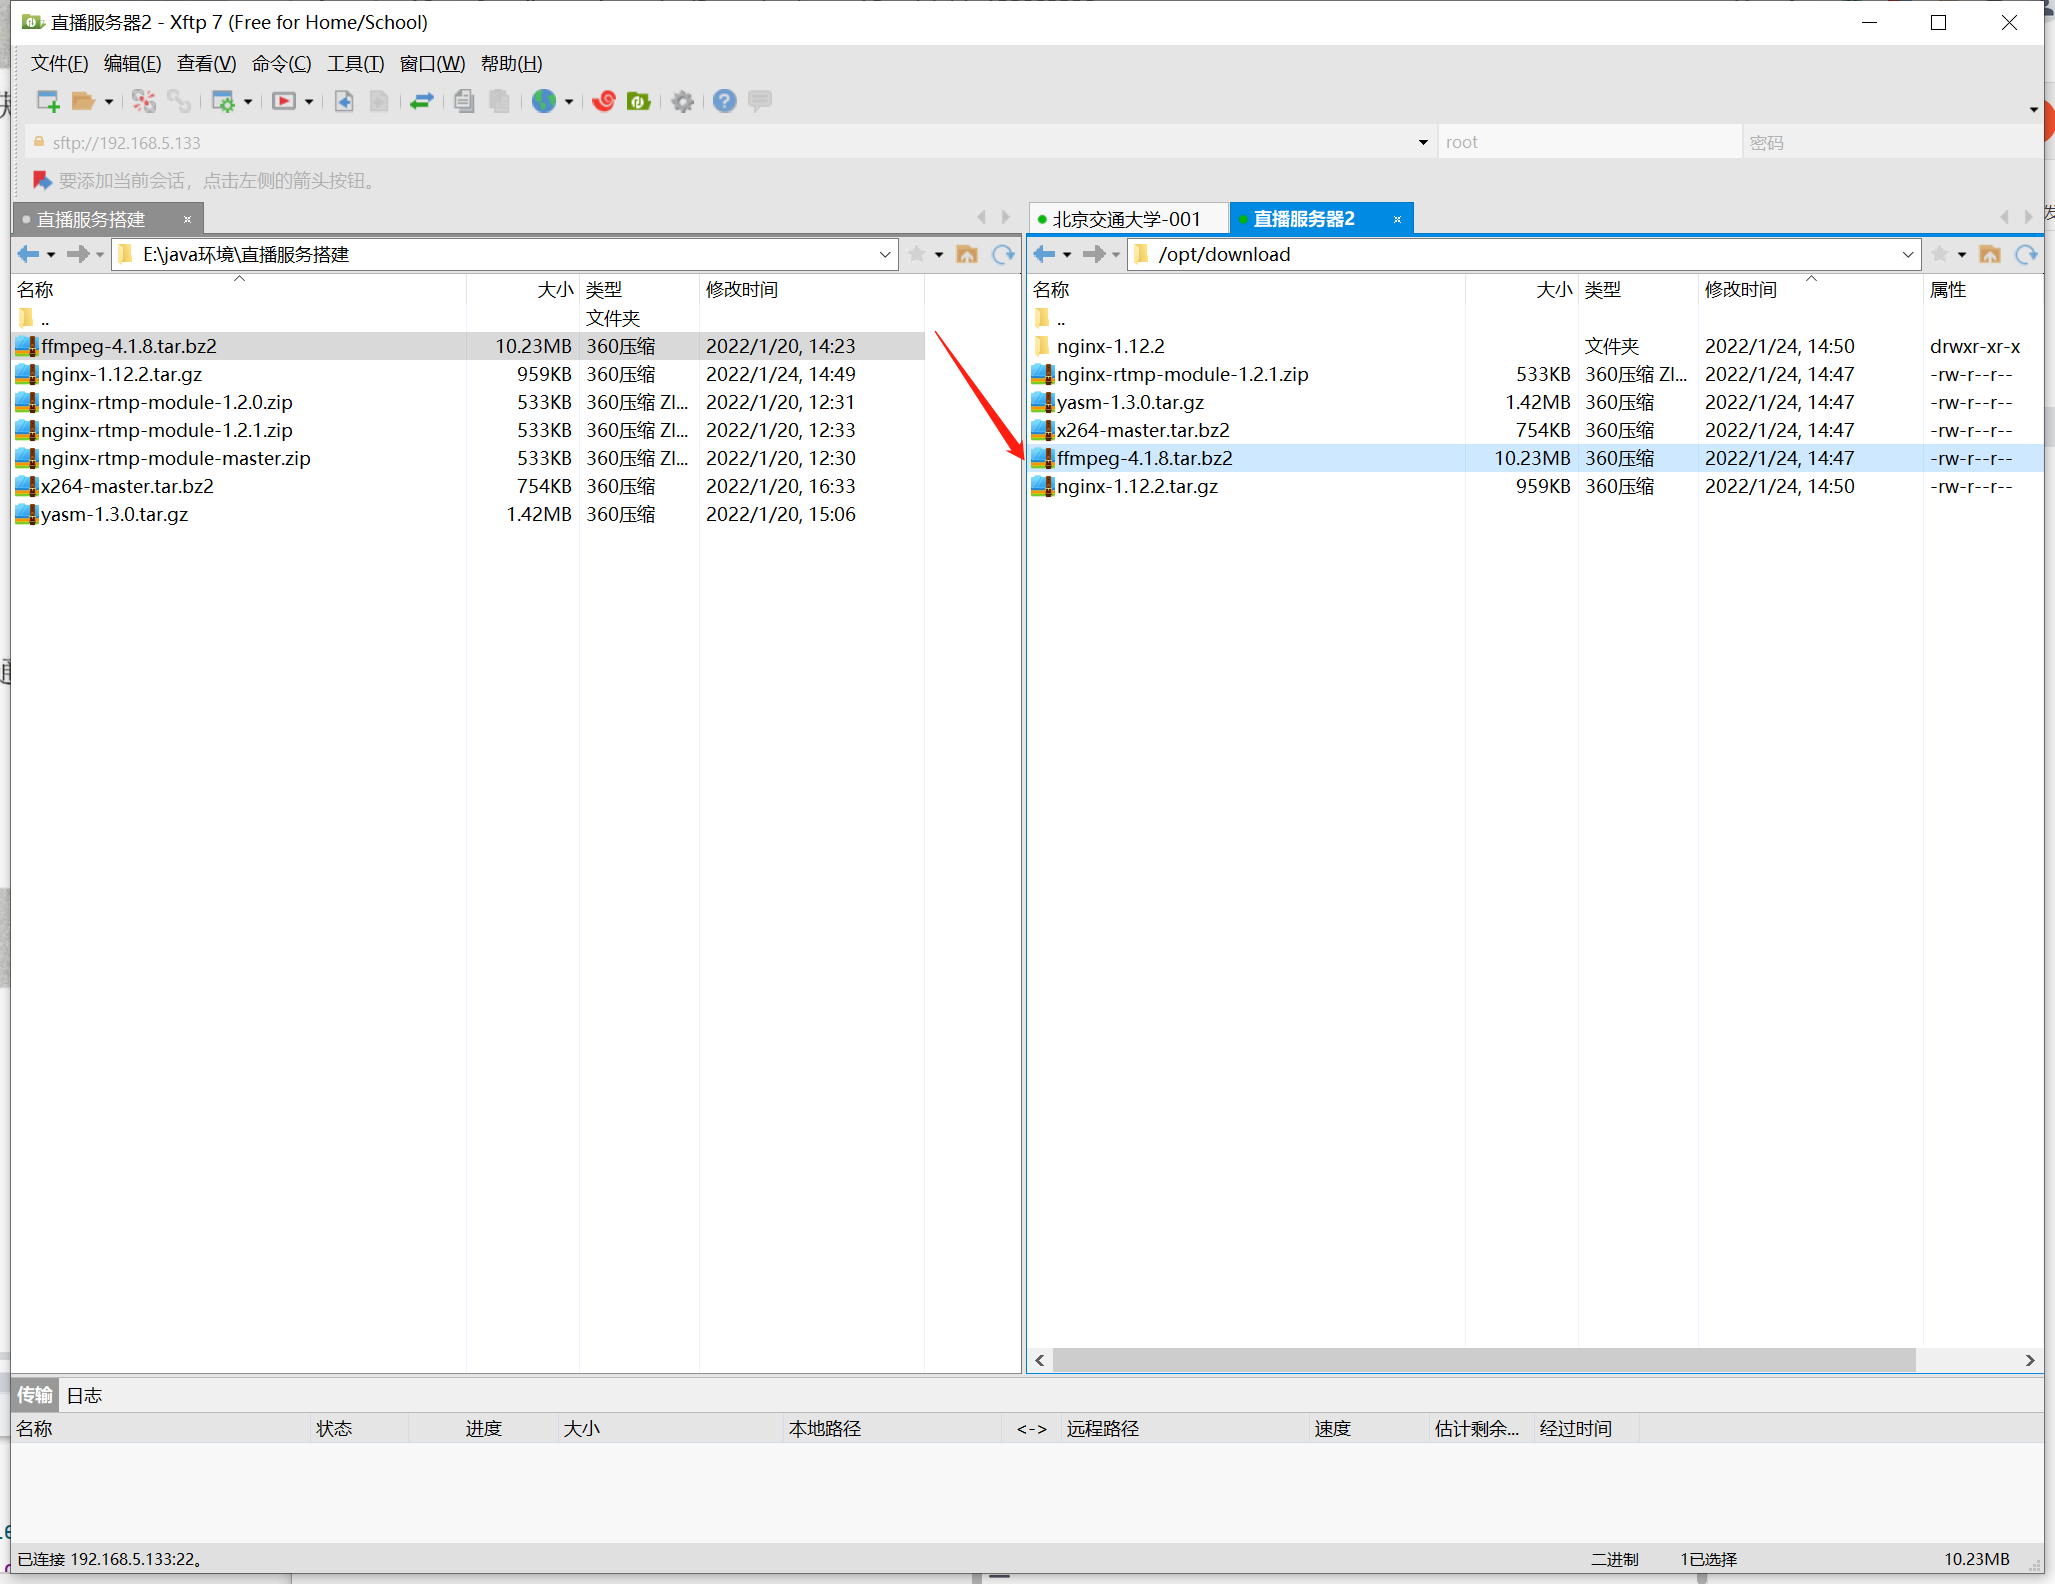The width and height of the screenshot is (2055, 1584).
Task: Click the session properties gear-window icon
Action: tap(223, 101)
